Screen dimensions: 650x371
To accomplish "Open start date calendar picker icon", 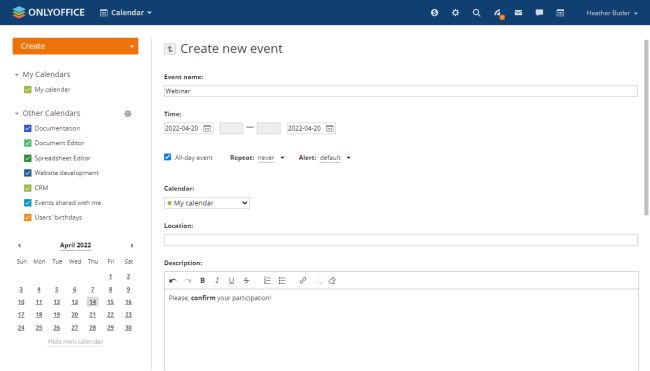I will tap(207, 129).
